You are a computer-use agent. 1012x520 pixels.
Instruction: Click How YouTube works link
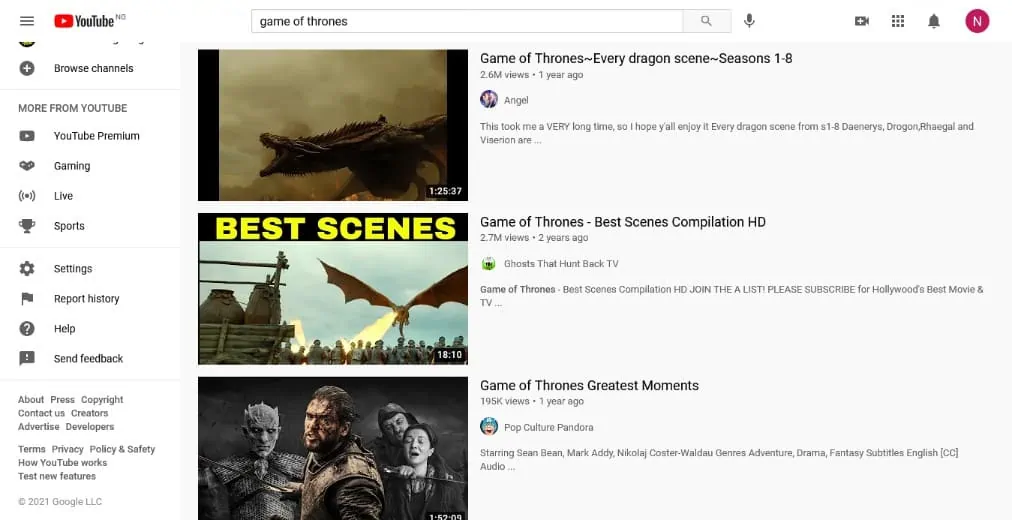point(63,463)
